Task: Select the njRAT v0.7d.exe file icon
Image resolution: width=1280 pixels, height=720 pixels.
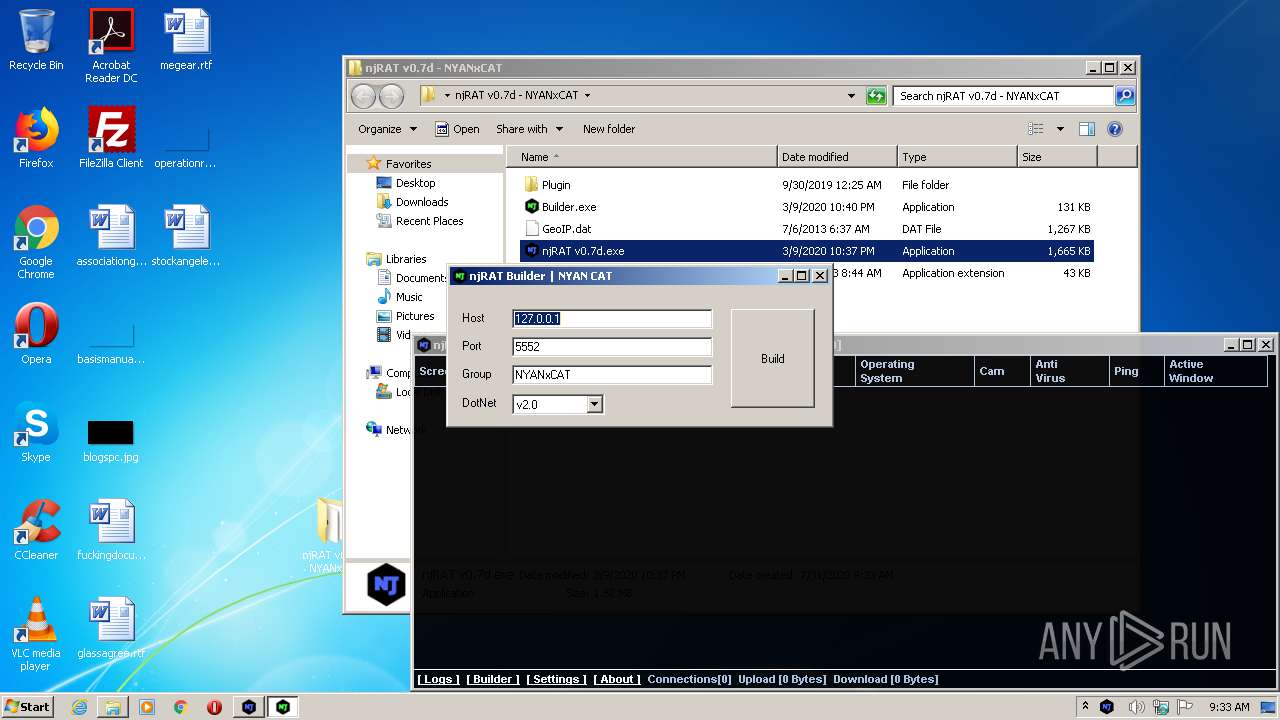Action: [532, 251]
